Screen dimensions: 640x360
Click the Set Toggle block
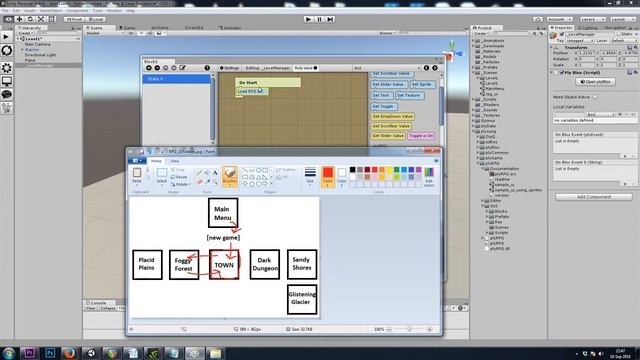383,106
